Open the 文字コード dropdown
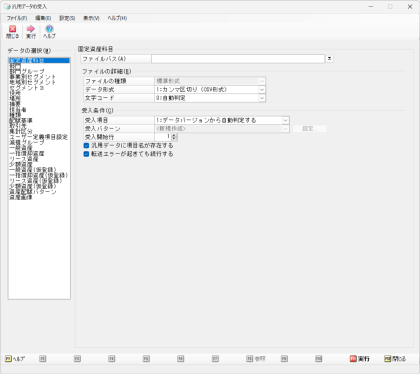 [x=262, y=98]
